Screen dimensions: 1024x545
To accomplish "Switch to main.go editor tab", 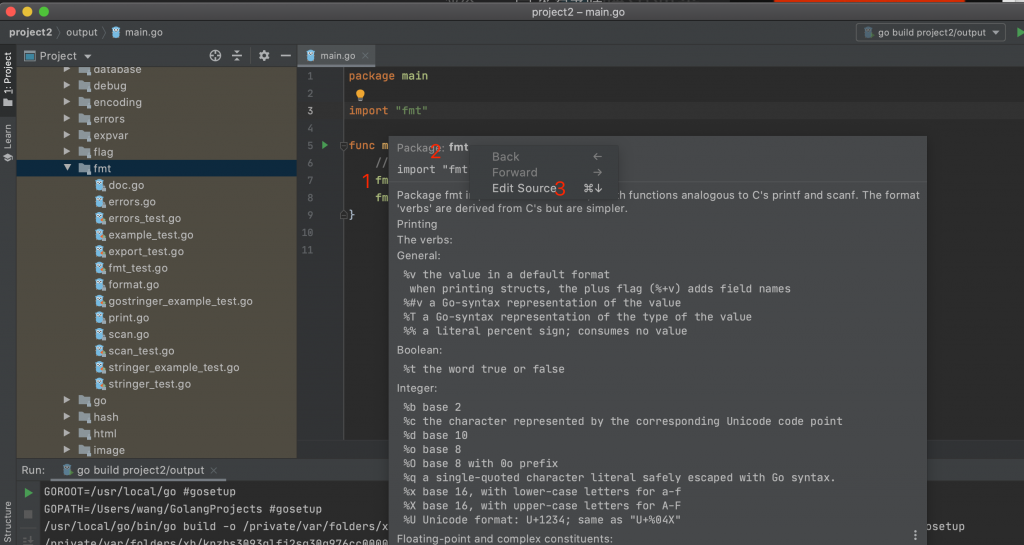I will (337, 55).
